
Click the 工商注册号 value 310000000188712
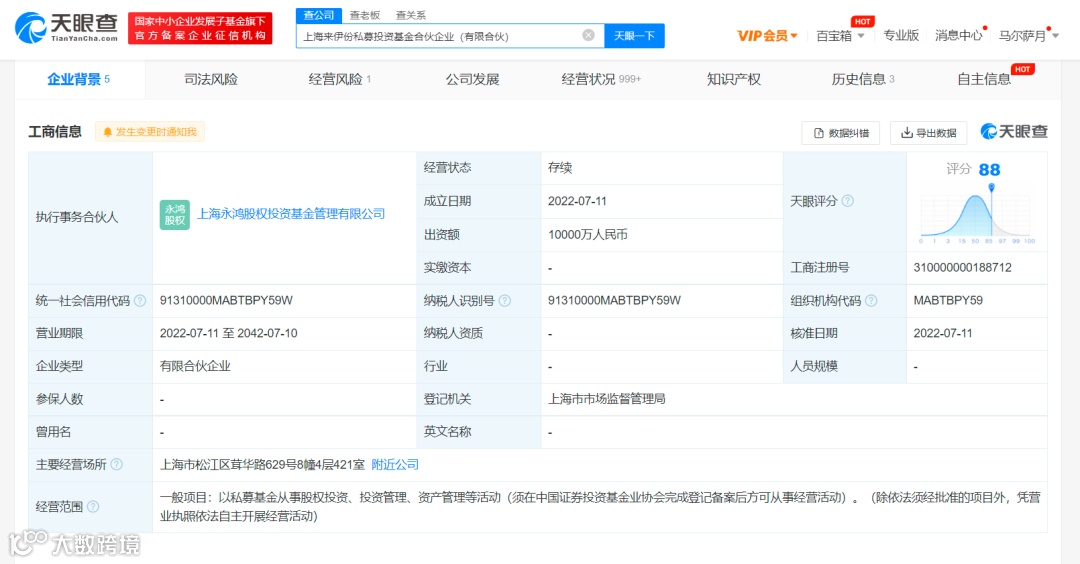962,267
